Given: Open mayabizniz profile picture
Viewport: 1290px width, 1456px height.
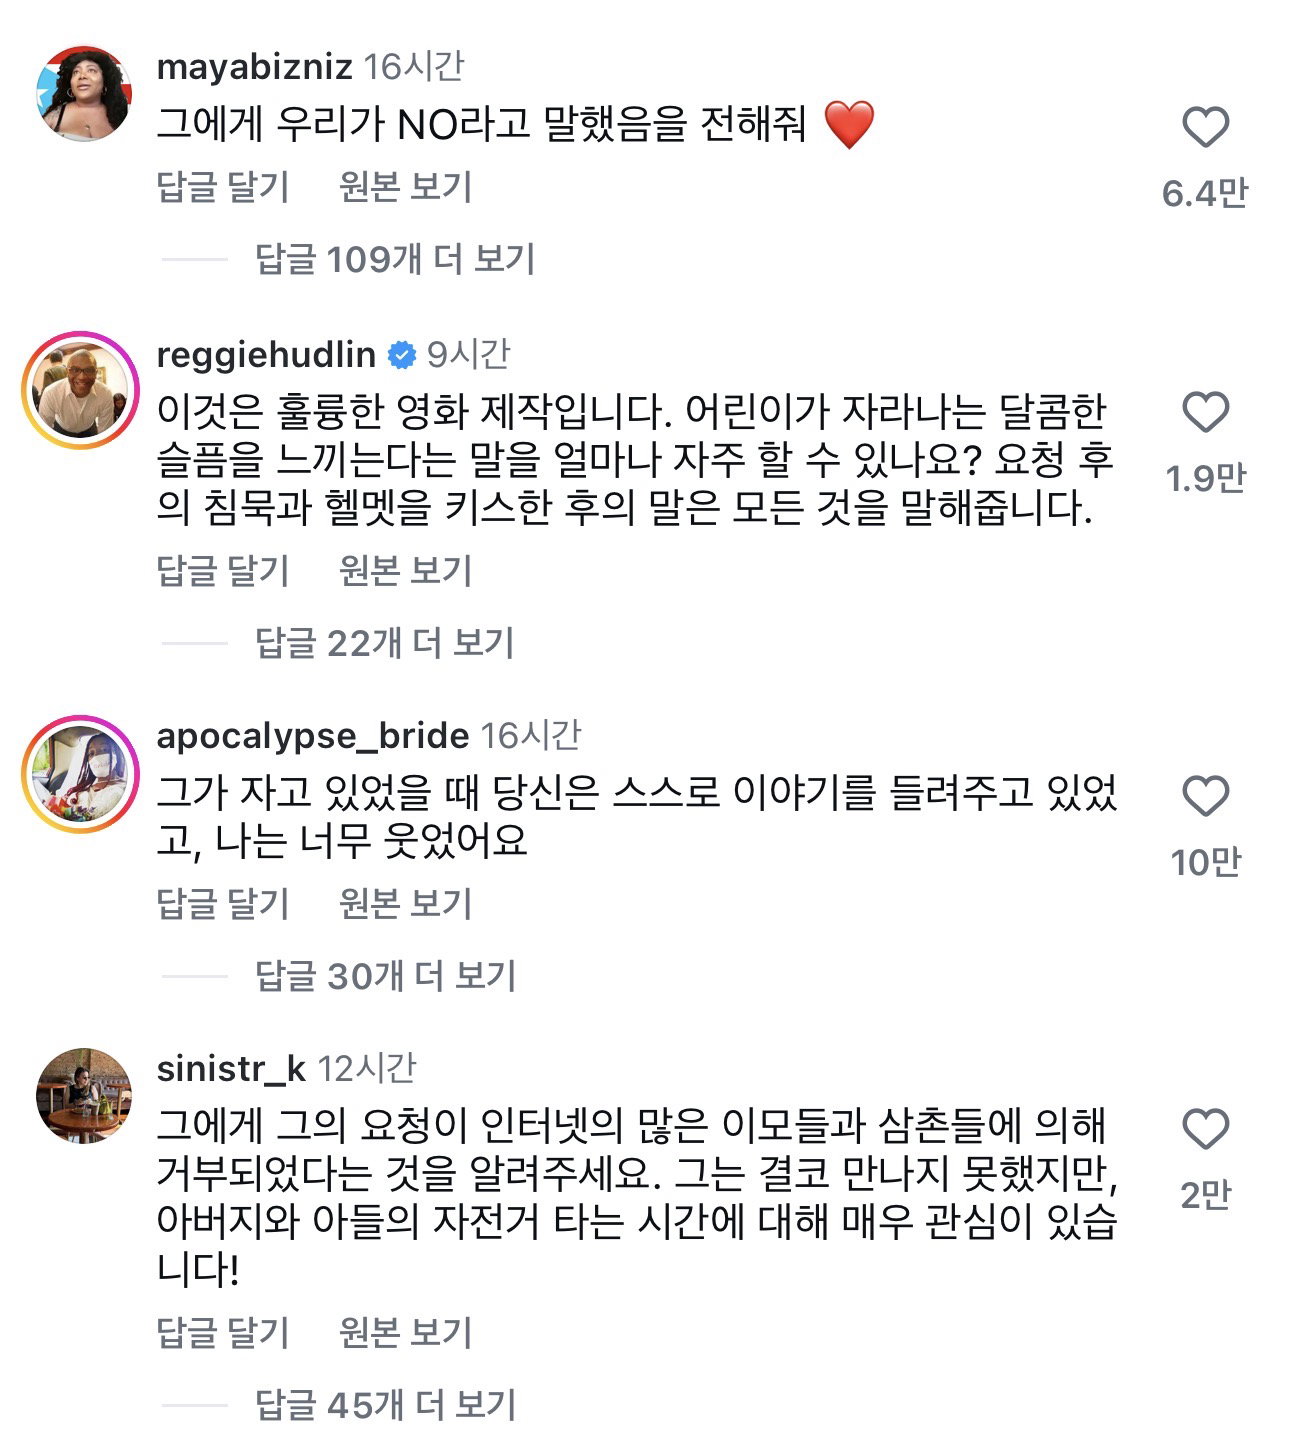Looking at the screenshot, I should [84, 93].
